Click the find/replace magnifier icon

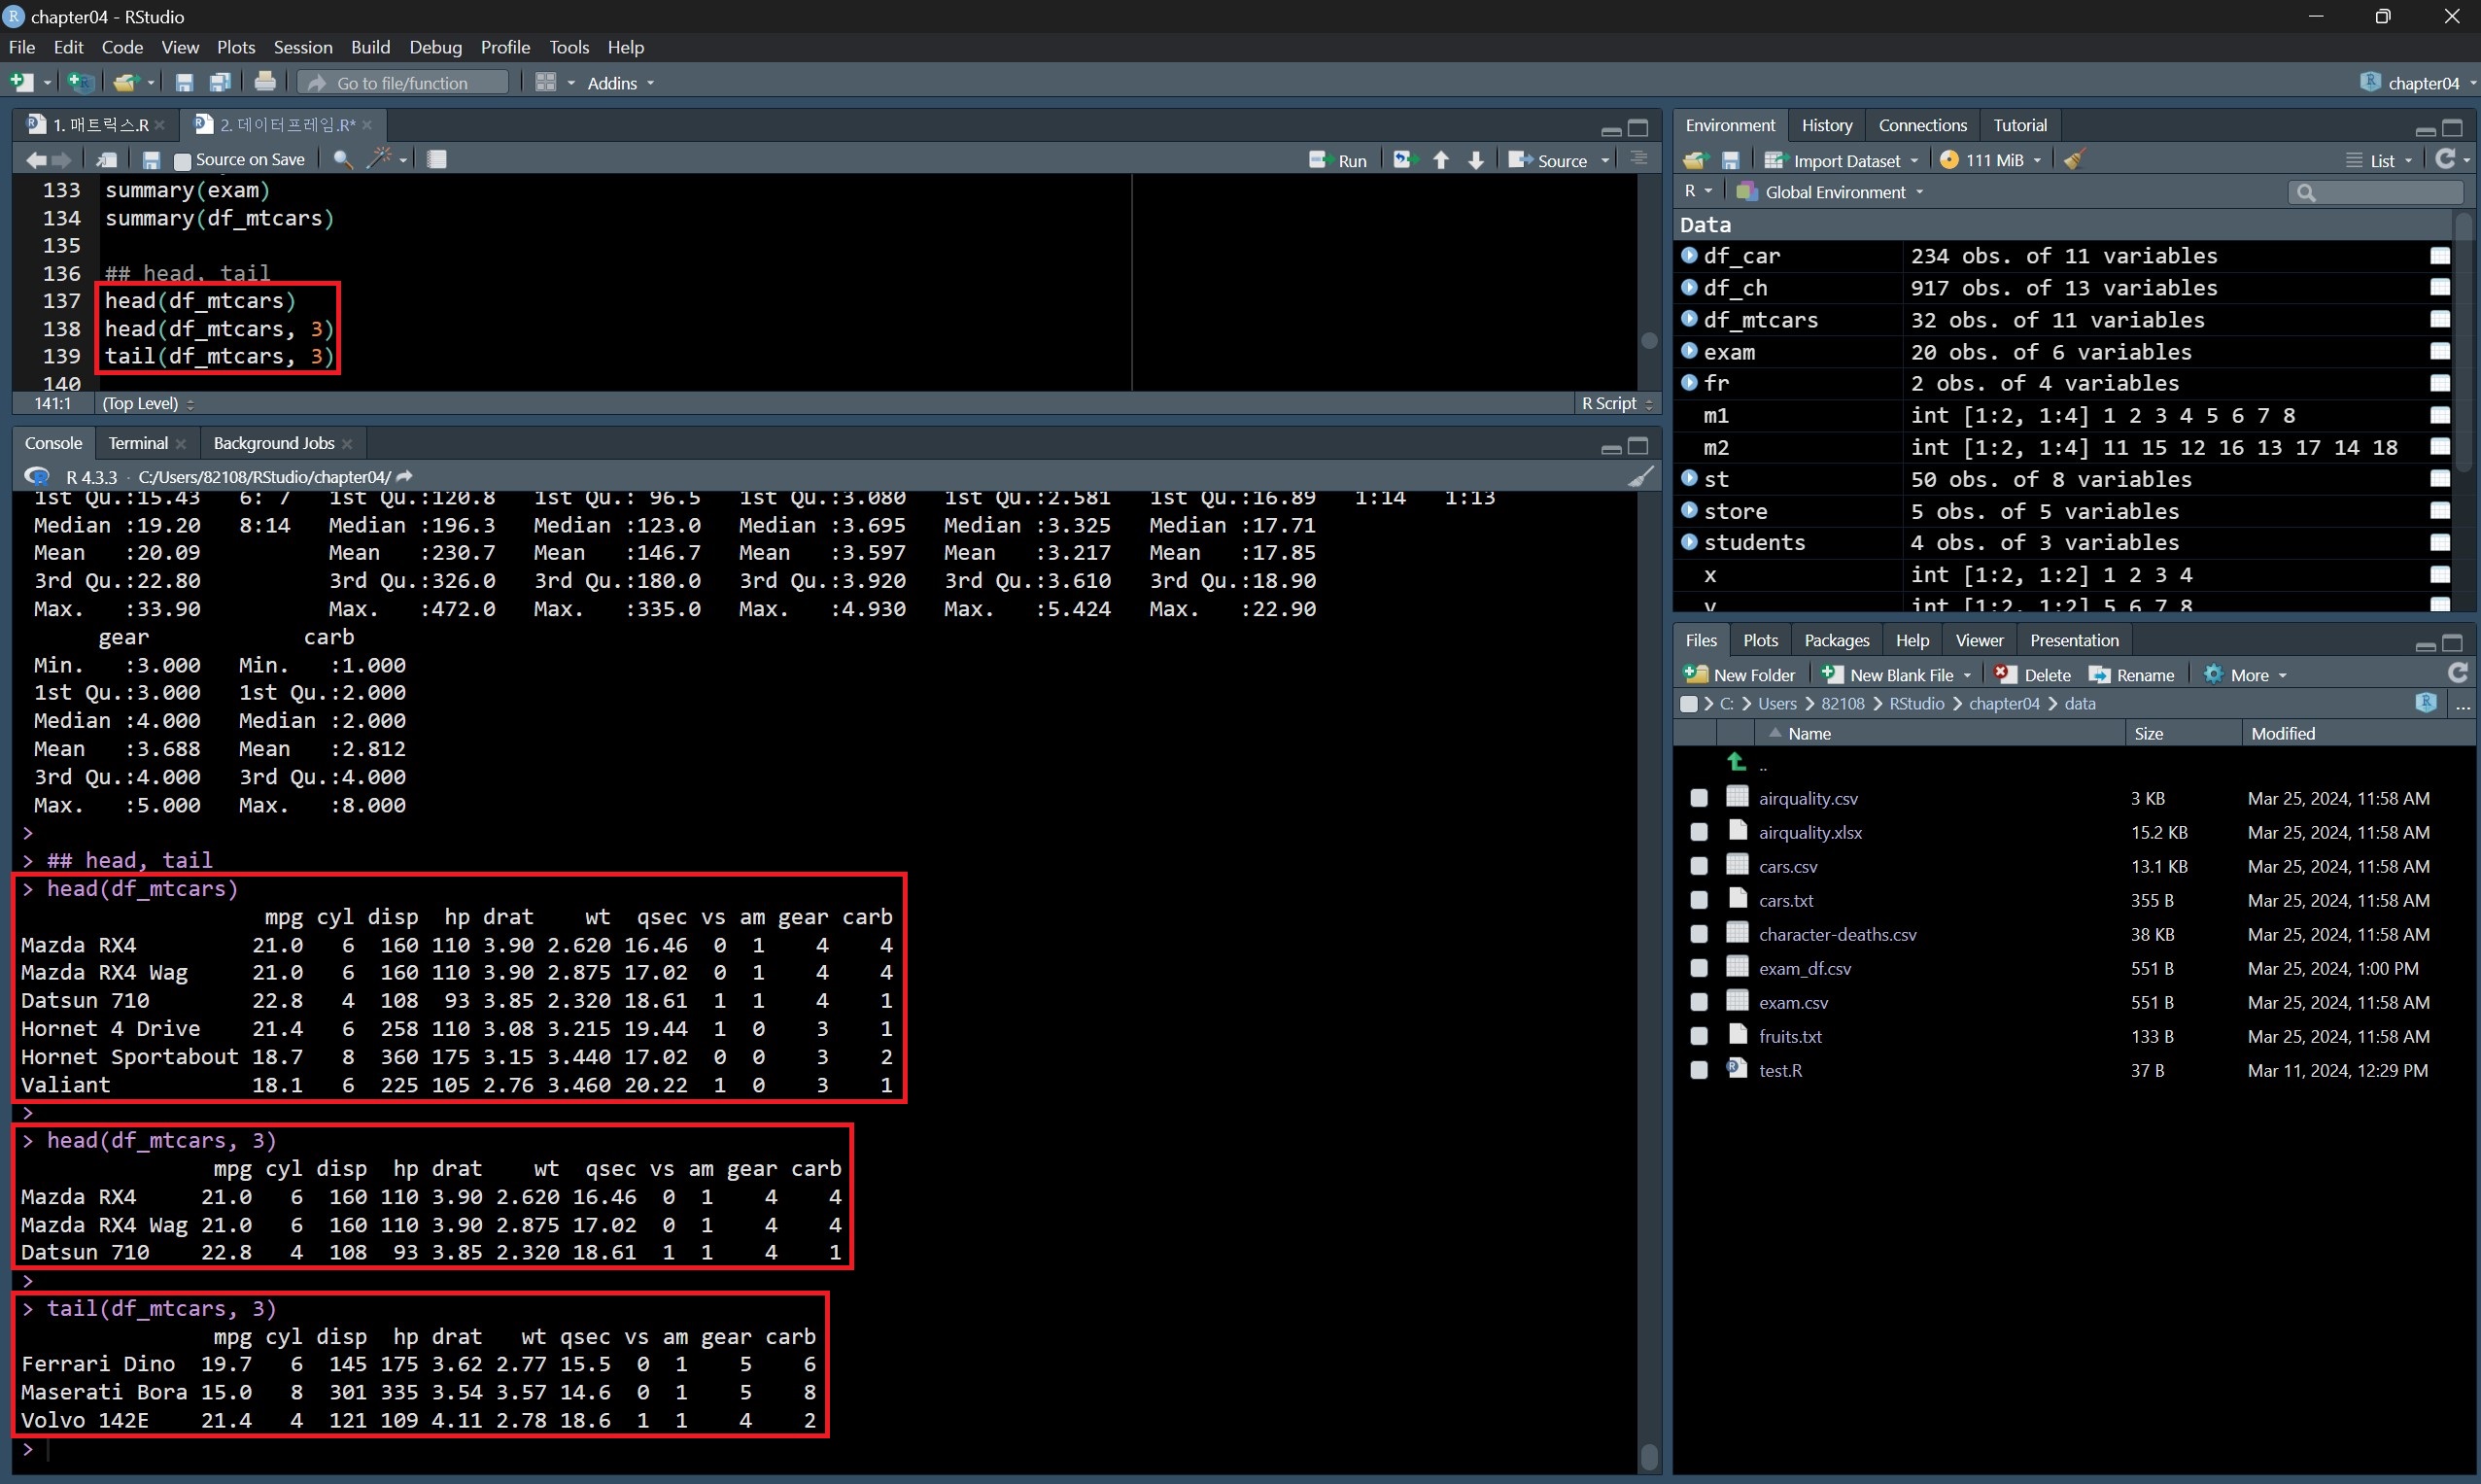342,159
